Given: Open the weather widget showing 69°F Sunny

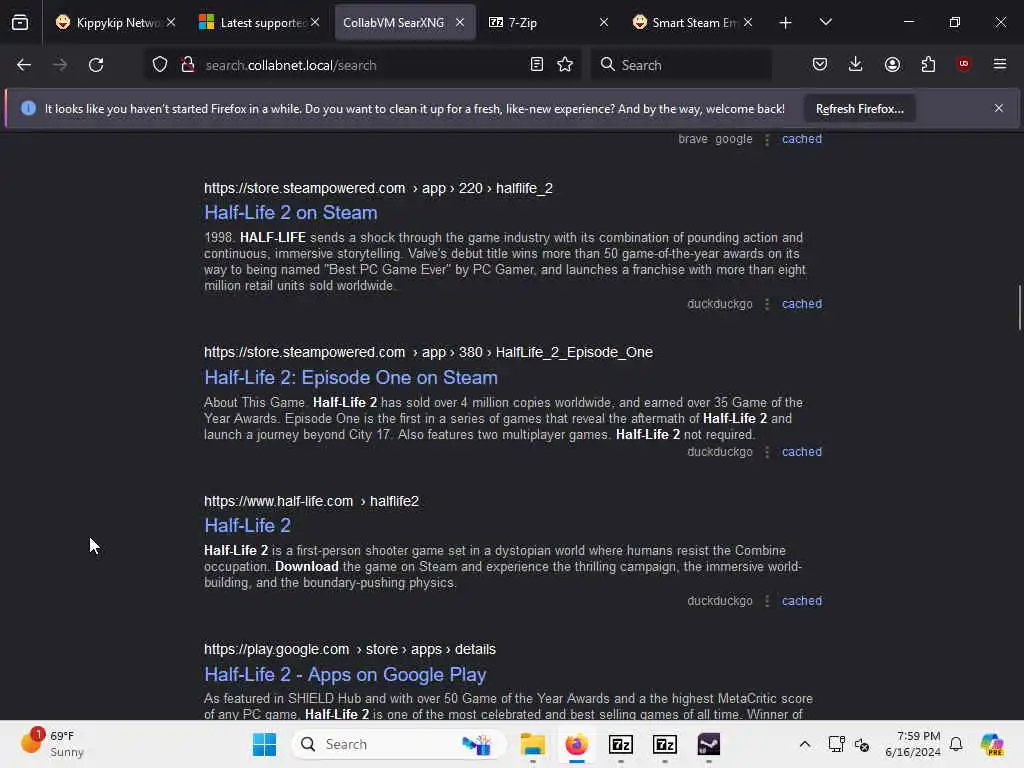Looking at the screenshot, I should 54,744.
